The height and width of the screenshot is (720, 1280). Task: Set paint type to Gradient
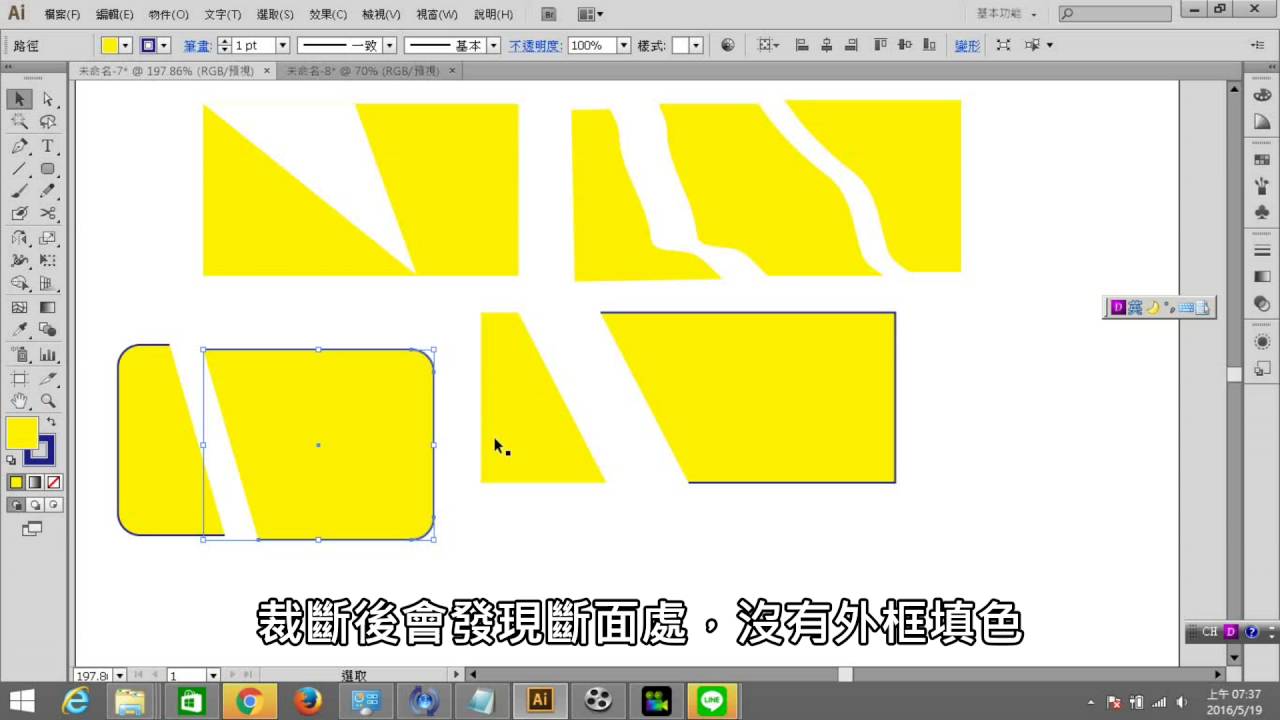[x=35, y=482]
